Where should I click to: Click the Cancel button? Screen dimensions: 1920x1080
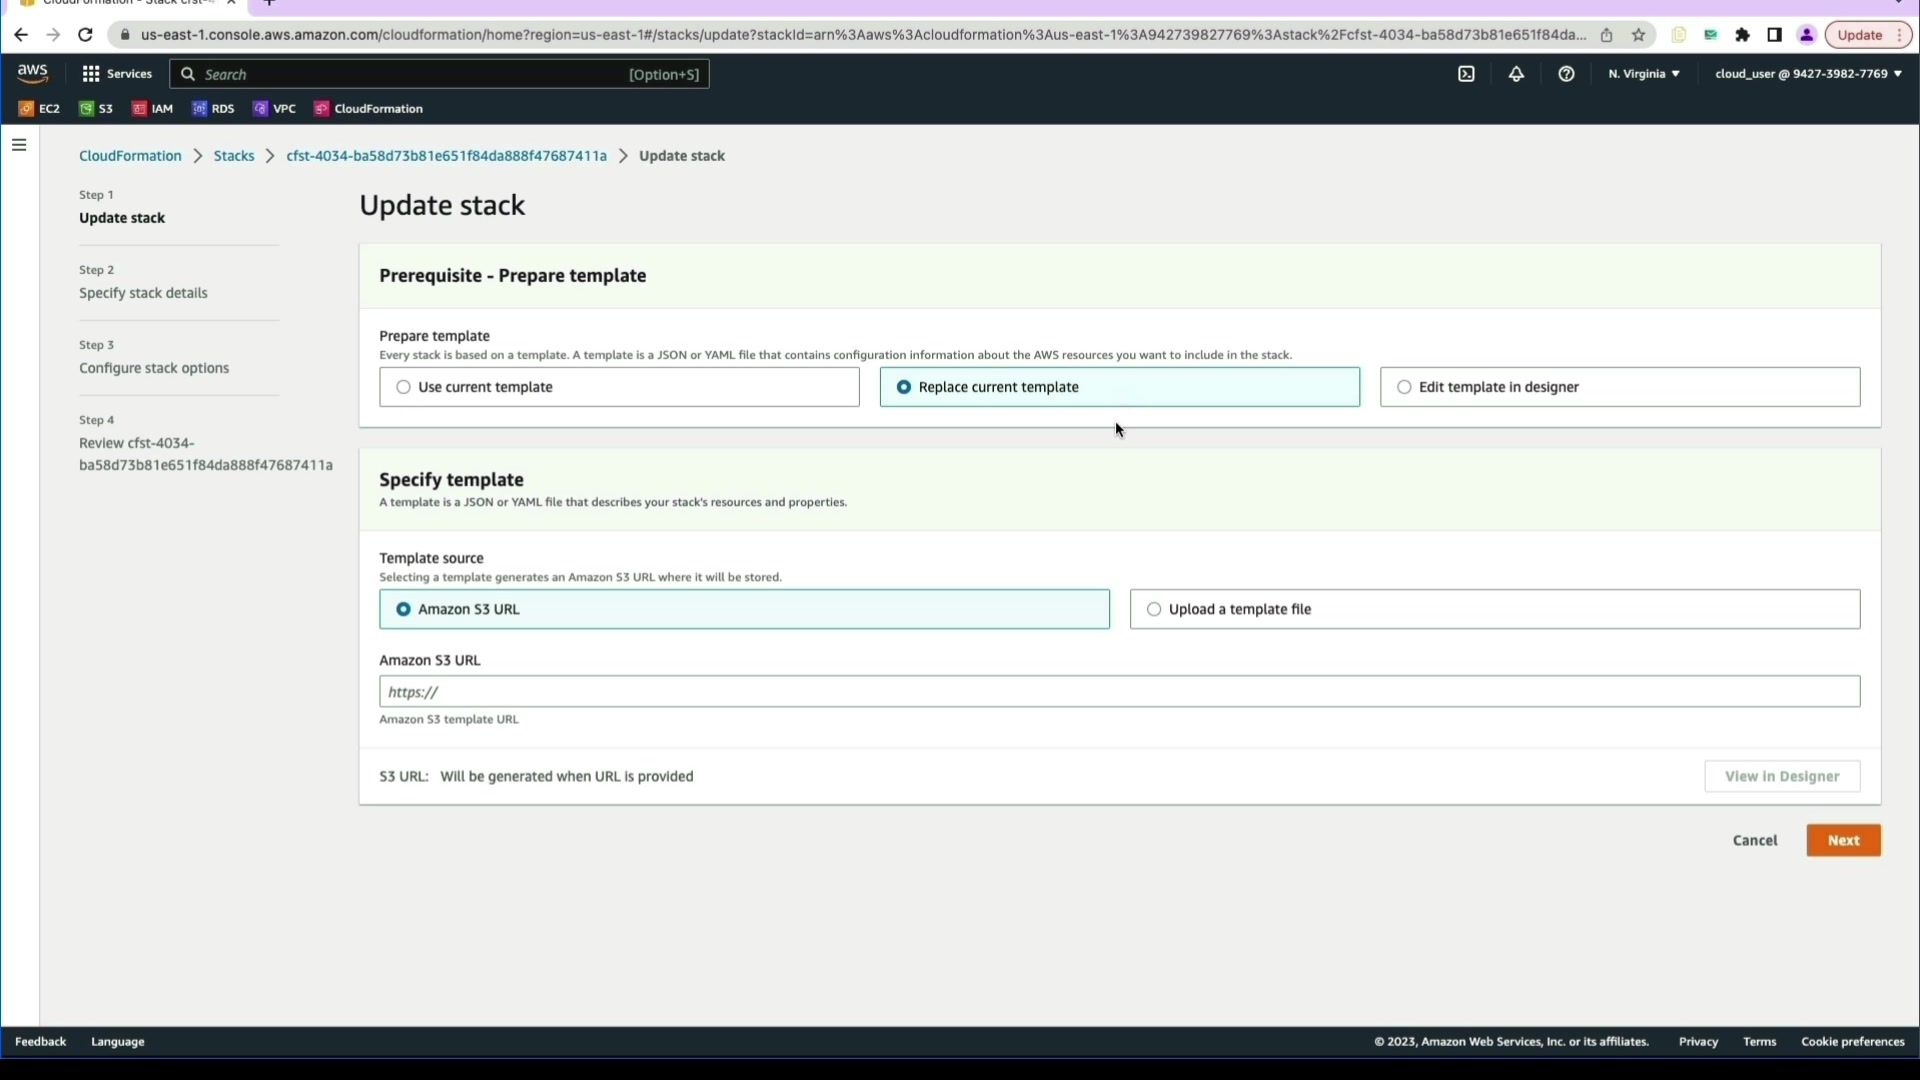pyautogui.click(x=1754, y=840)
